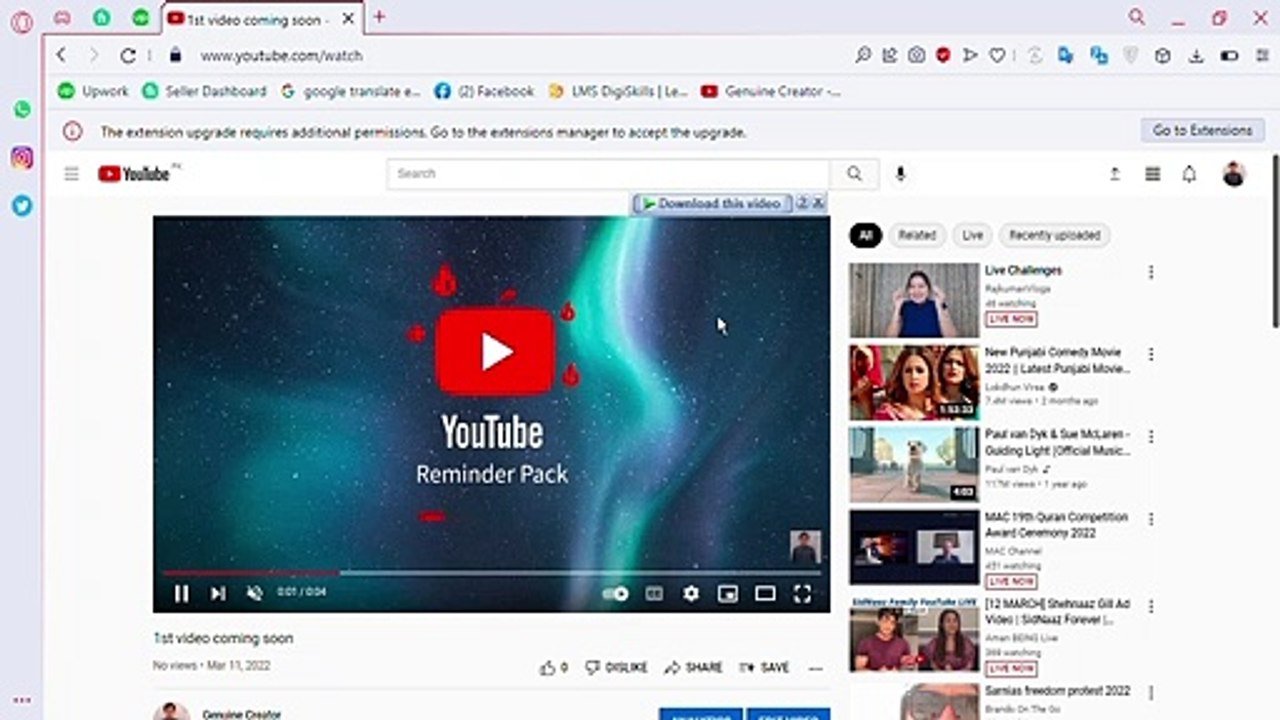Open the account avatar menu

click(x=1234, y=174)
